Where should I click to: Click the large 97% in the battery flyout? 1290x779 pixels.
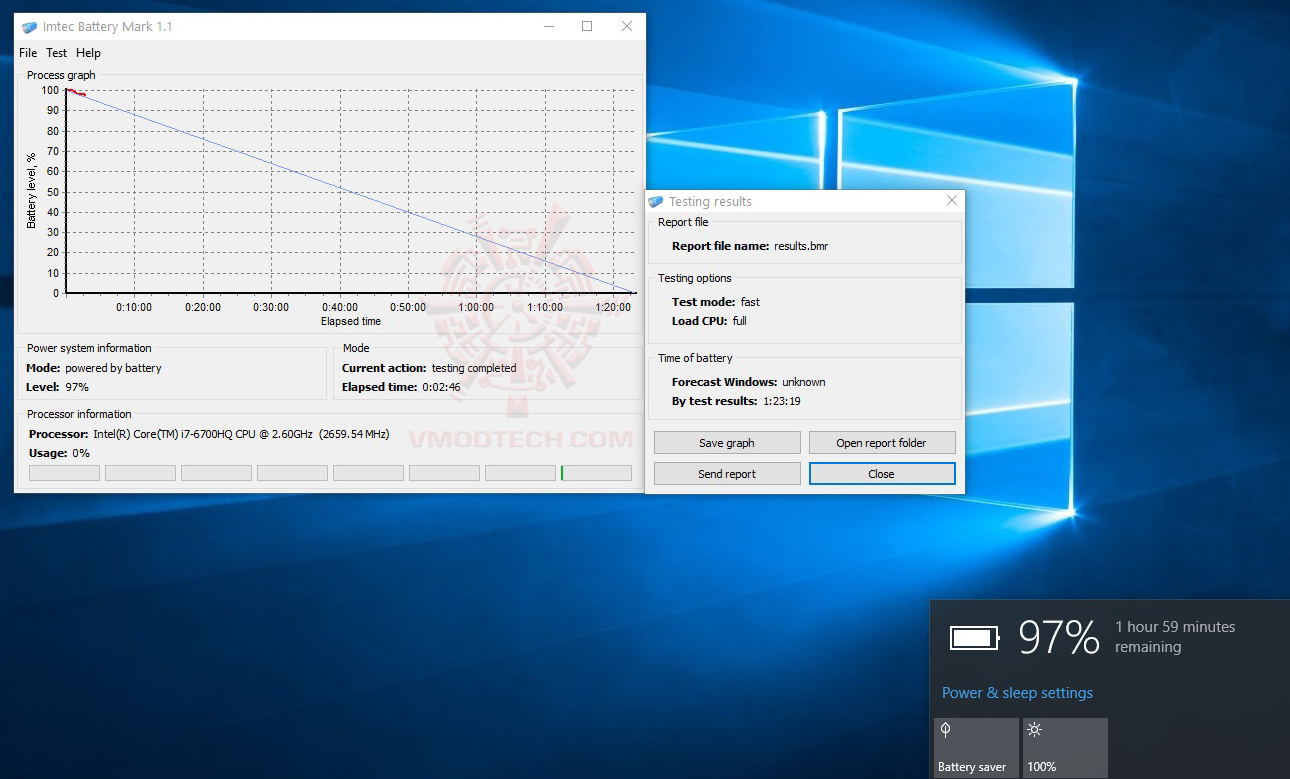tap(1059, 637)
